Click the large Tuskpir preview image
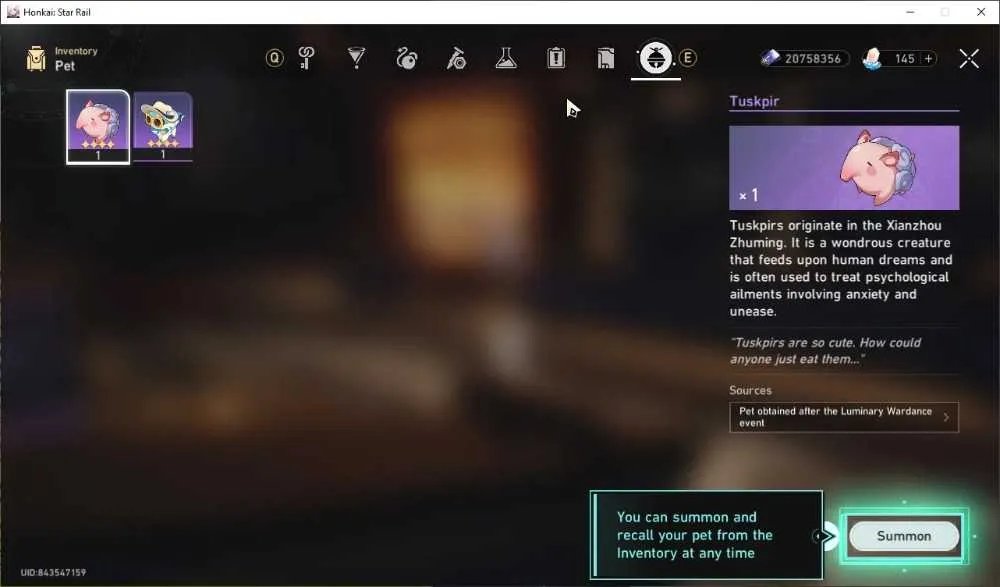This screenshot has height=587, width=1000. (x=844, y=168)
